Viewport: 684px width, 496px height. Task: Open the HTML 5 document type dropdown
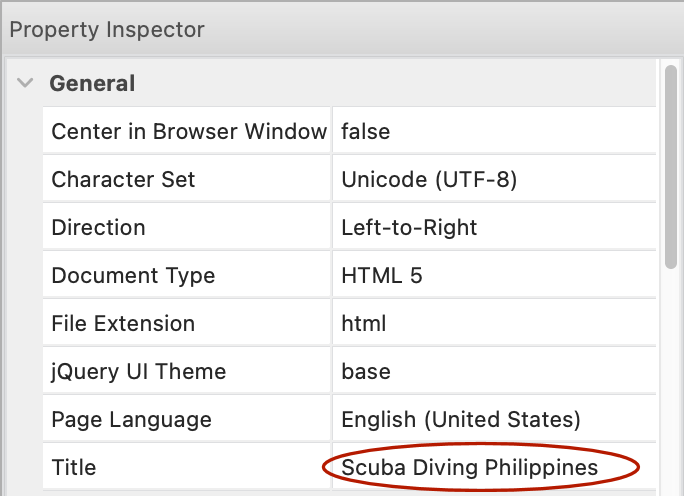[x=382, y=276]
